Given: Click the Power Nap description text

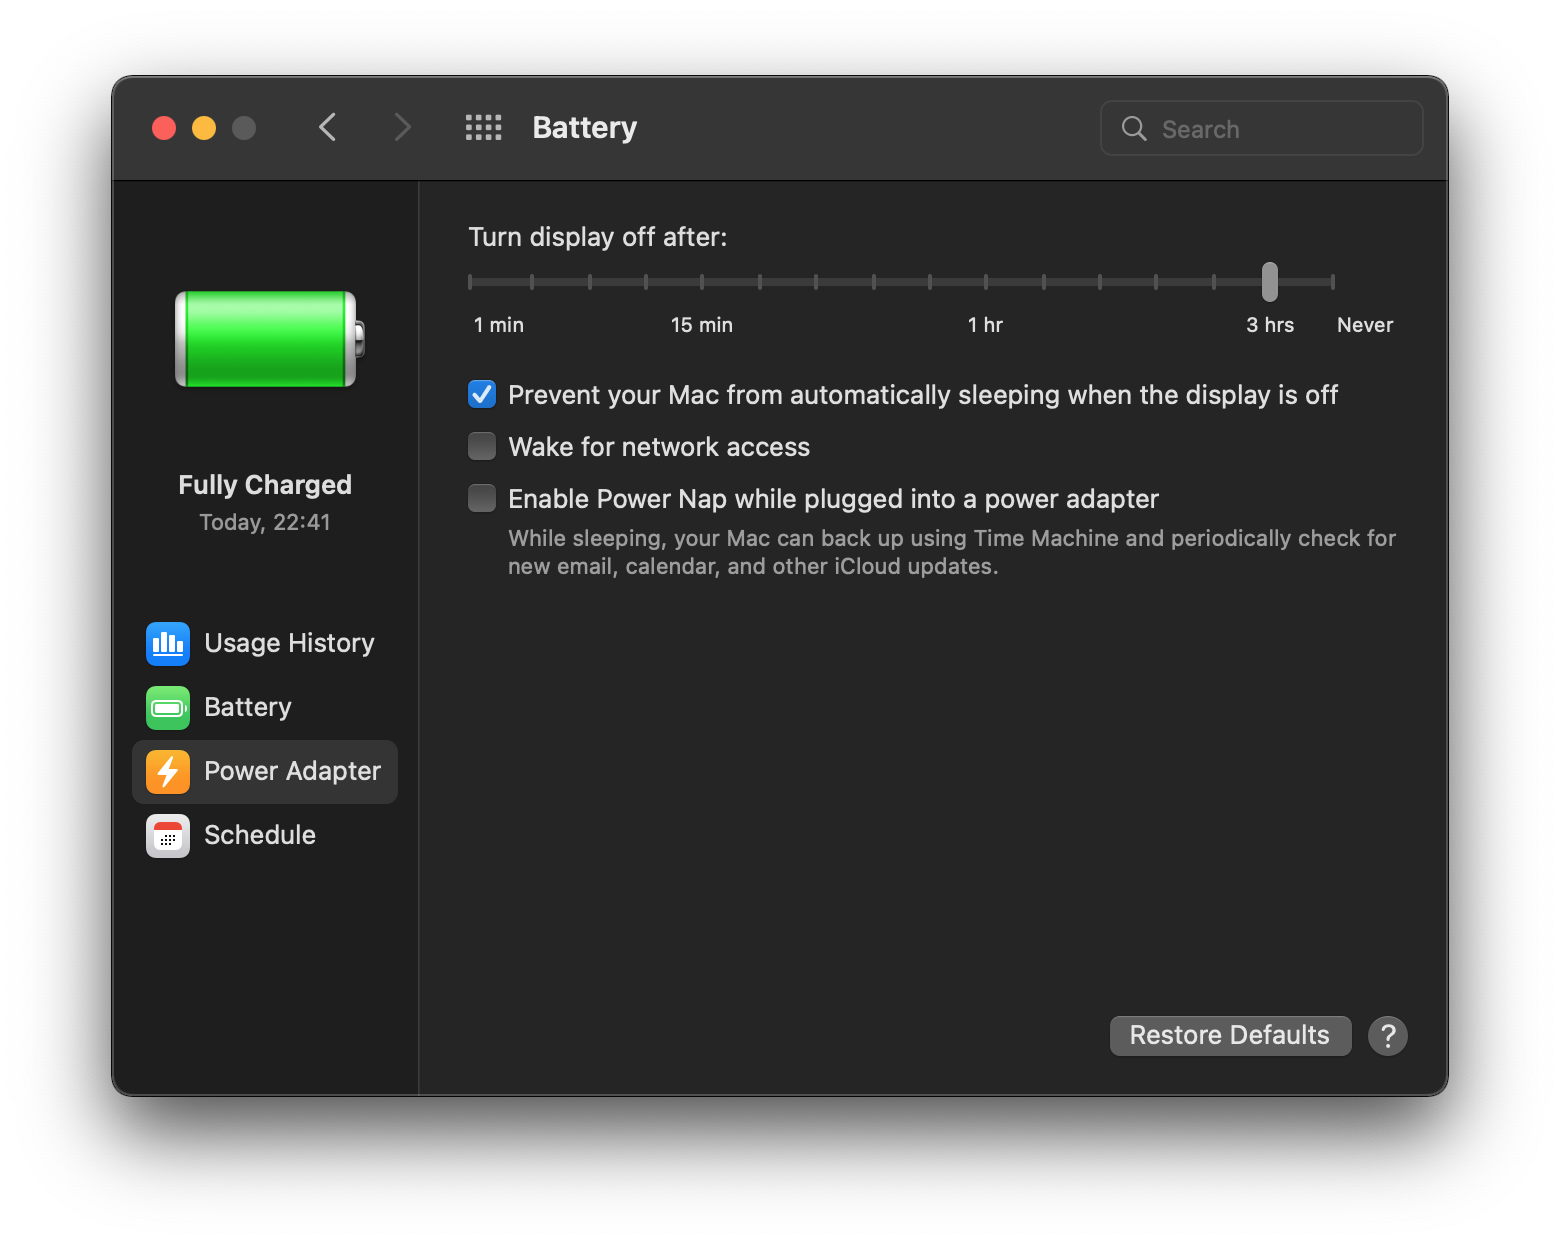Looking at the screenshot, I should pos(952,552).
